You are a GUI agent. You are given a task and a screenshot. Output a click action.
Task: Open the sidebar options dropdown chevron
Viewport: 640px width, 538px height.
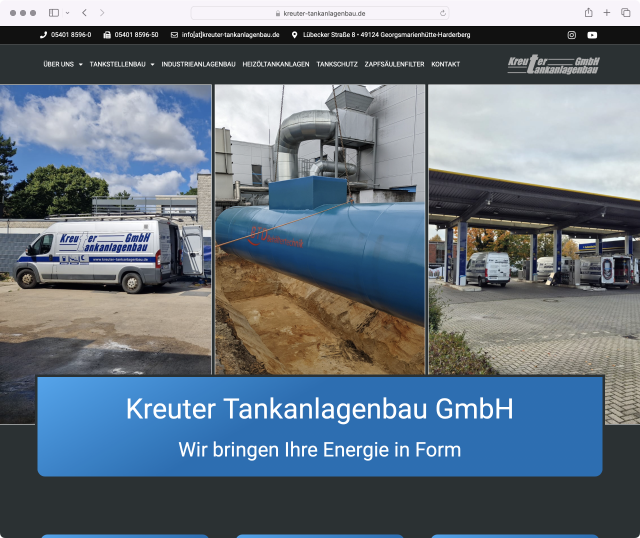(x=68, y=13)
